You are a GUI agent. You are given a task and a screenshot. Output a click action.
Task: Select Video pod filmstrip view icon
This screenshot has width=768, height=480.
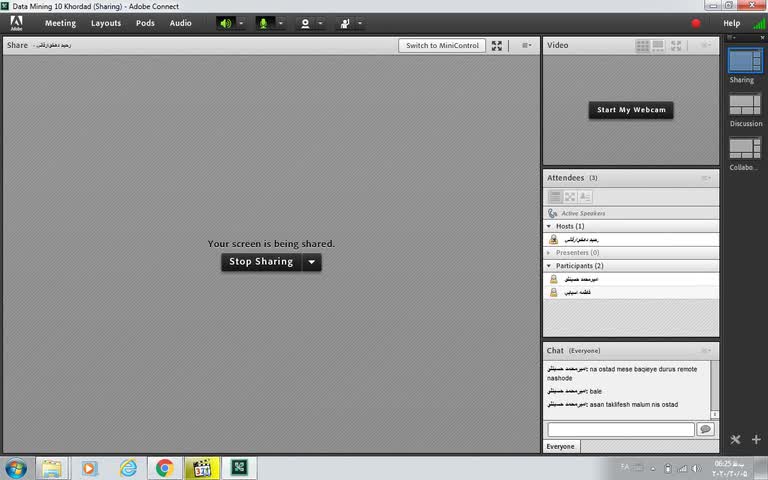[658, 46]
